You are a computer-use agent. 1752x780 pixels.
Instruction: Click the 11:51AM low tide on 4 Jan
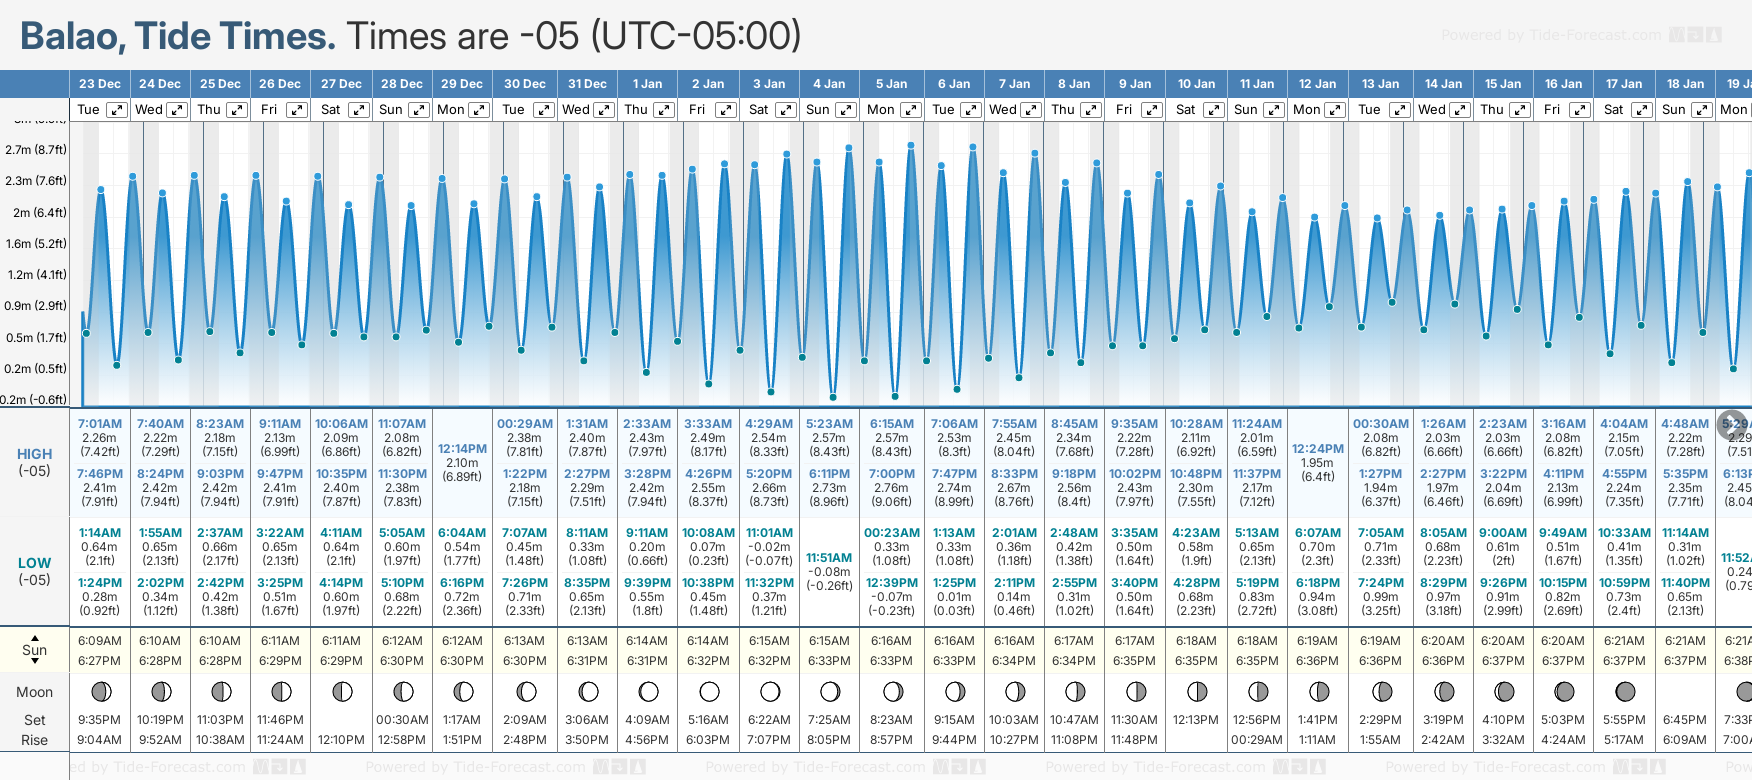(829, 558)
